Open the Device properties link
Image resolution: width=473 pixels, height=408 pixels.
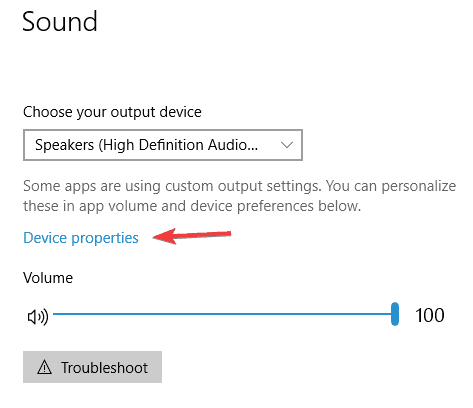click(x=81, y=238)
